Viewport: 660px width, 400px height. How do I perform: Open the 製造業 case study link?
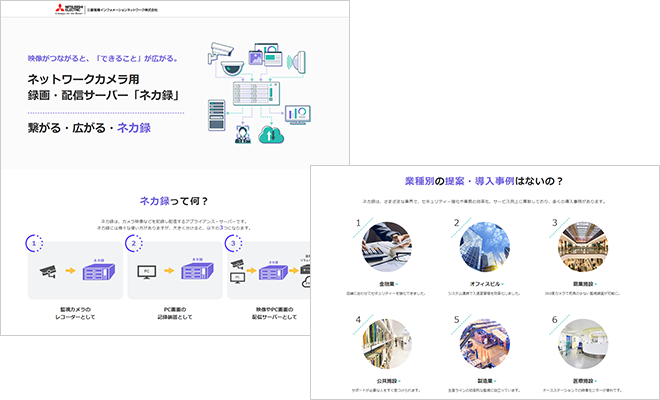(487, 381)
